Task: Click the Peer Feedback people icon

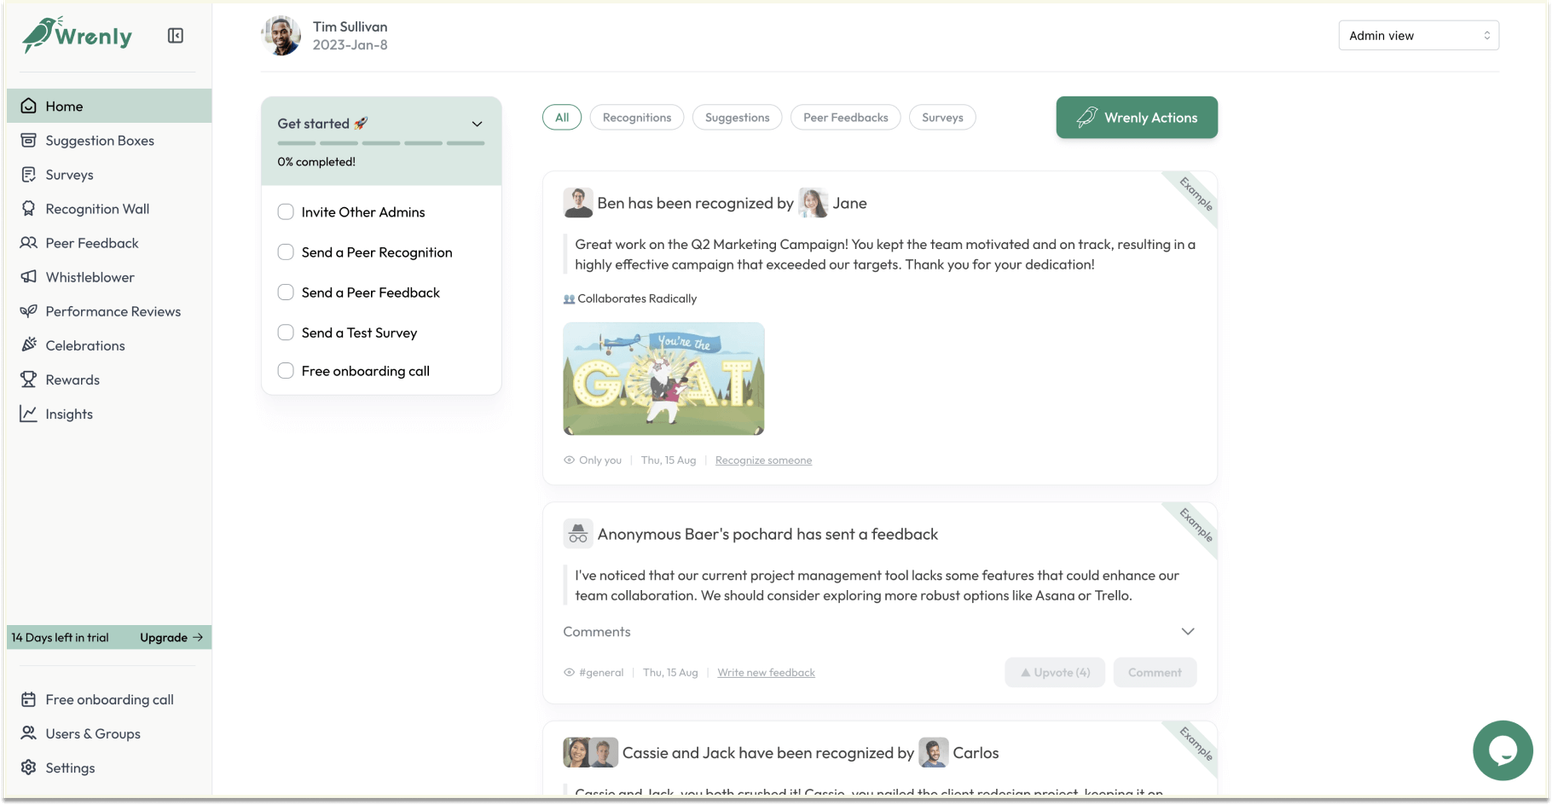Action: (28, 243)
